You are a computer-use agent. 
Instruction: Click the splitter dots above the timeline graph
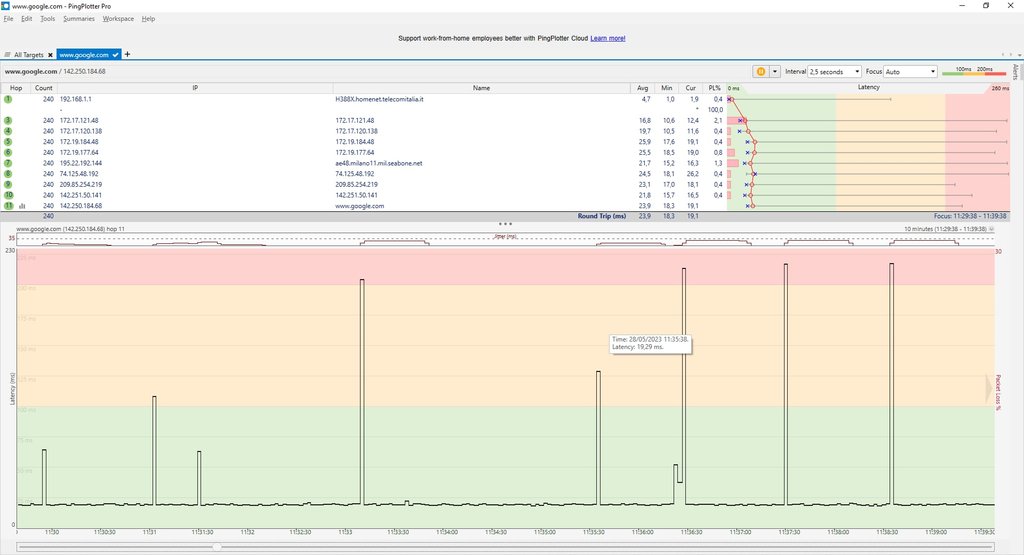505,224
